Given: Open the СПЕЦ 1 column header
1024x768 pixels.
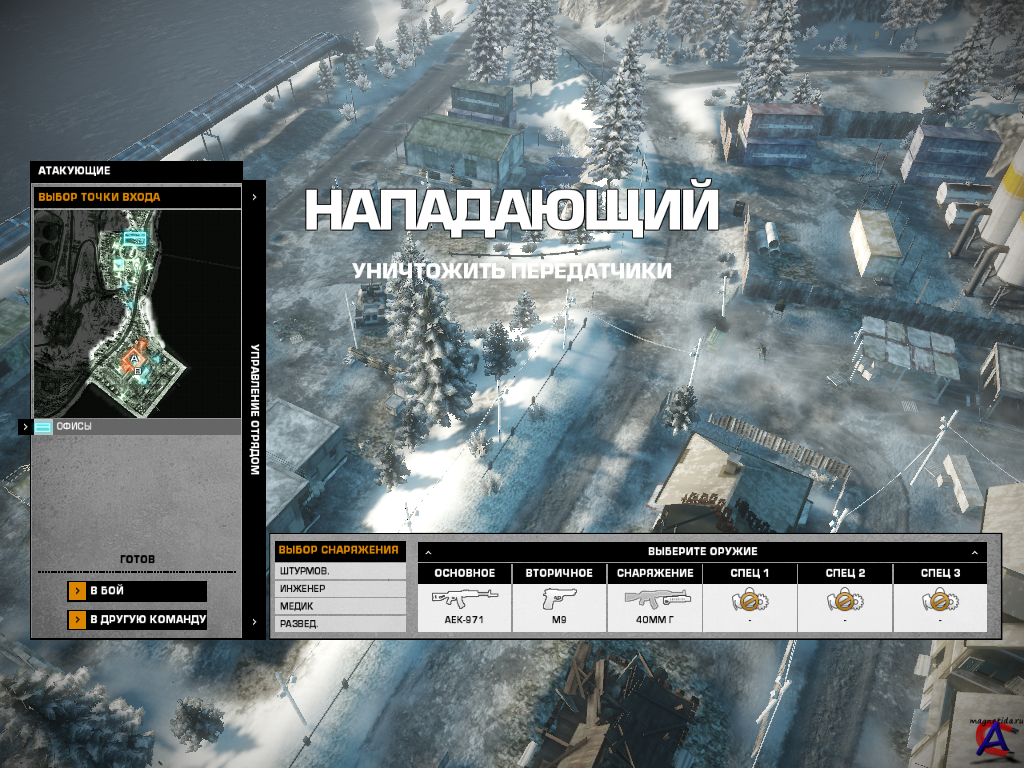Looking at the screenshot, I should [750, 573].
